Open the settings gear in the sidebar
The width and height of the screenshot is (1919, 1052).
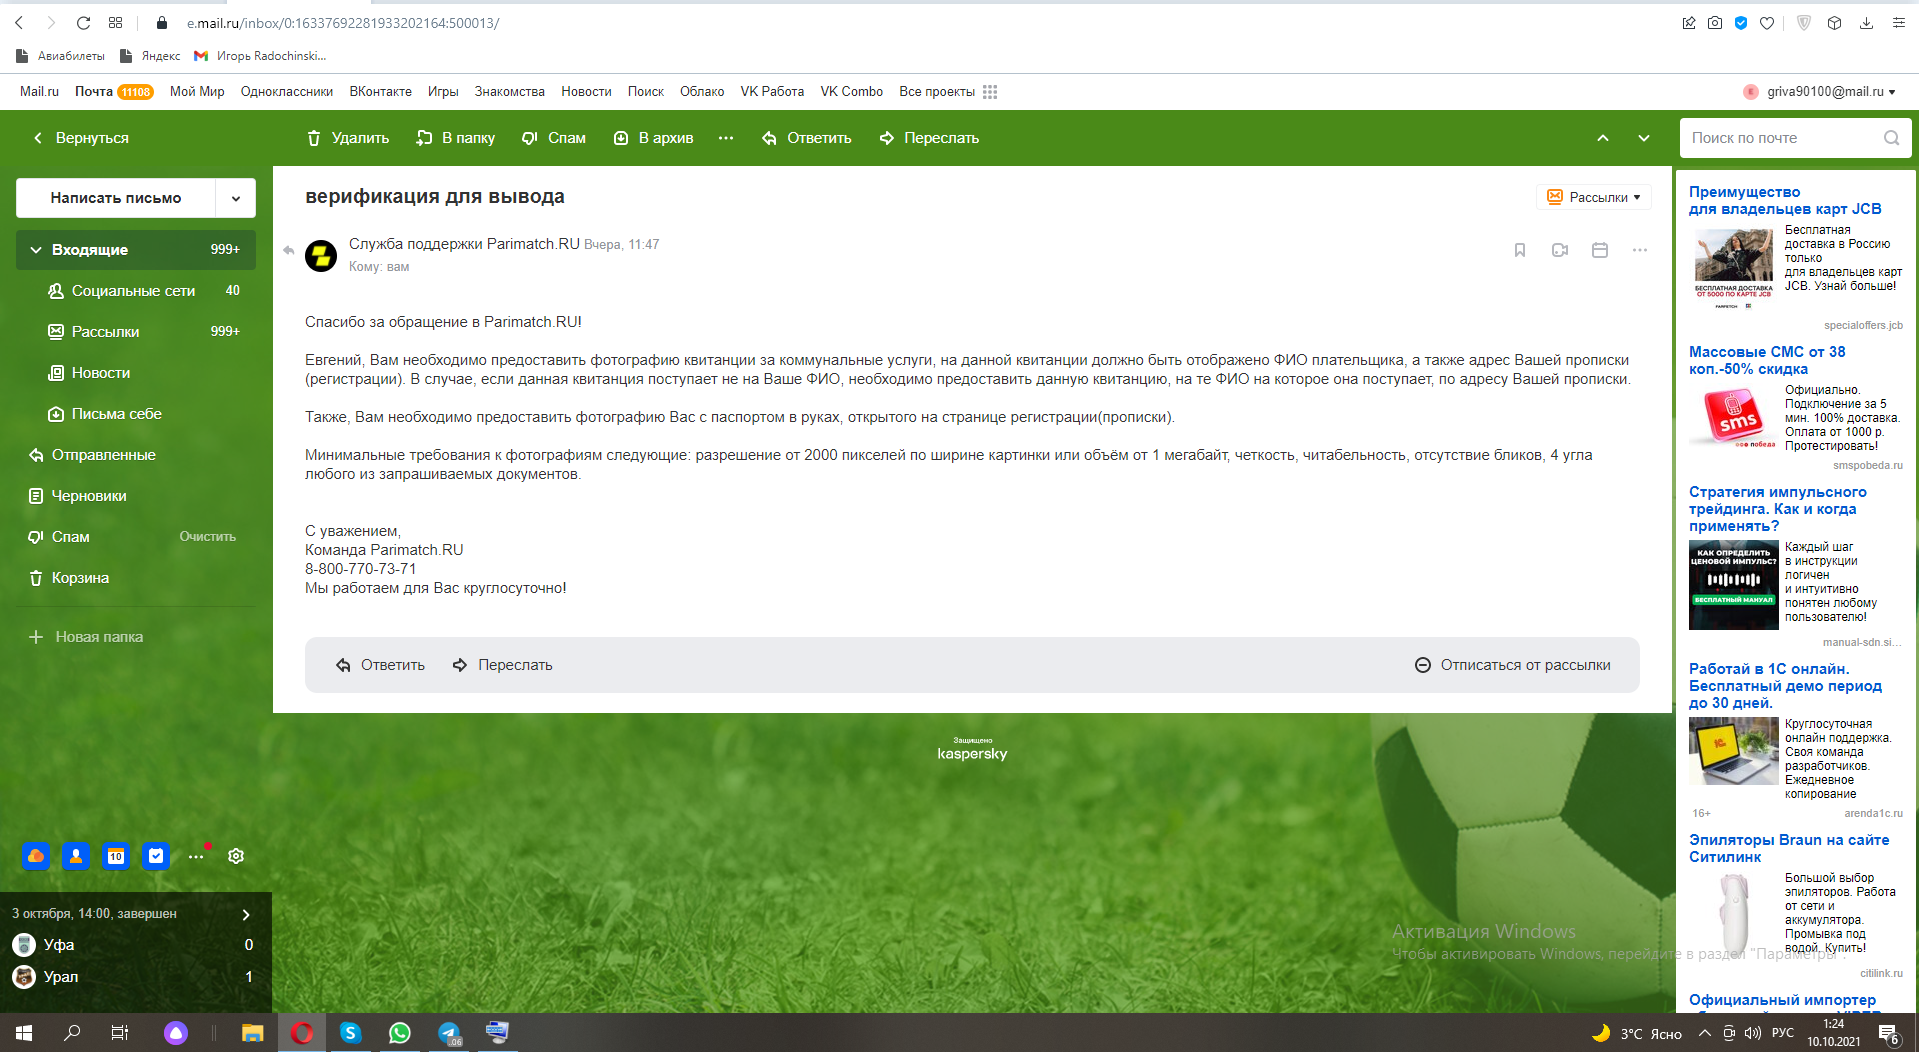pyautogui.click(x=236, y=856)
